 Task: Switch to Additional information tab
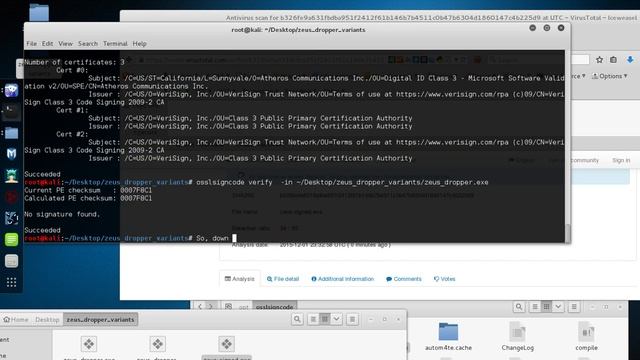[x=342, y=279]
